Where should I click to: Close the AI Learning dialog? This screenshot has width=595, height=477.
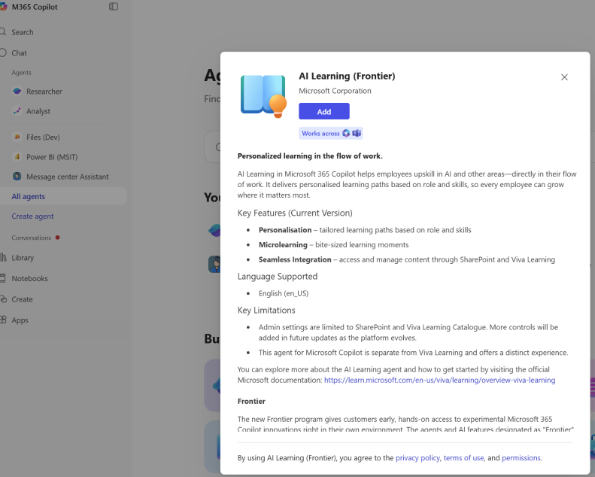564,77
